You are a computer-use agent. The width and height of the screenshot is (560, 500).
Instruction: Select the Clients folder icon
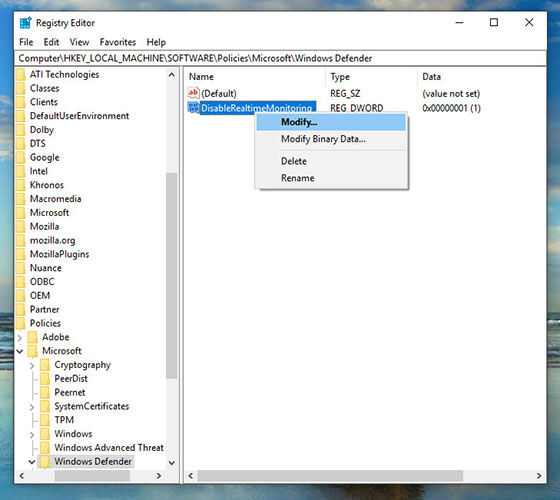pos(21,102)
